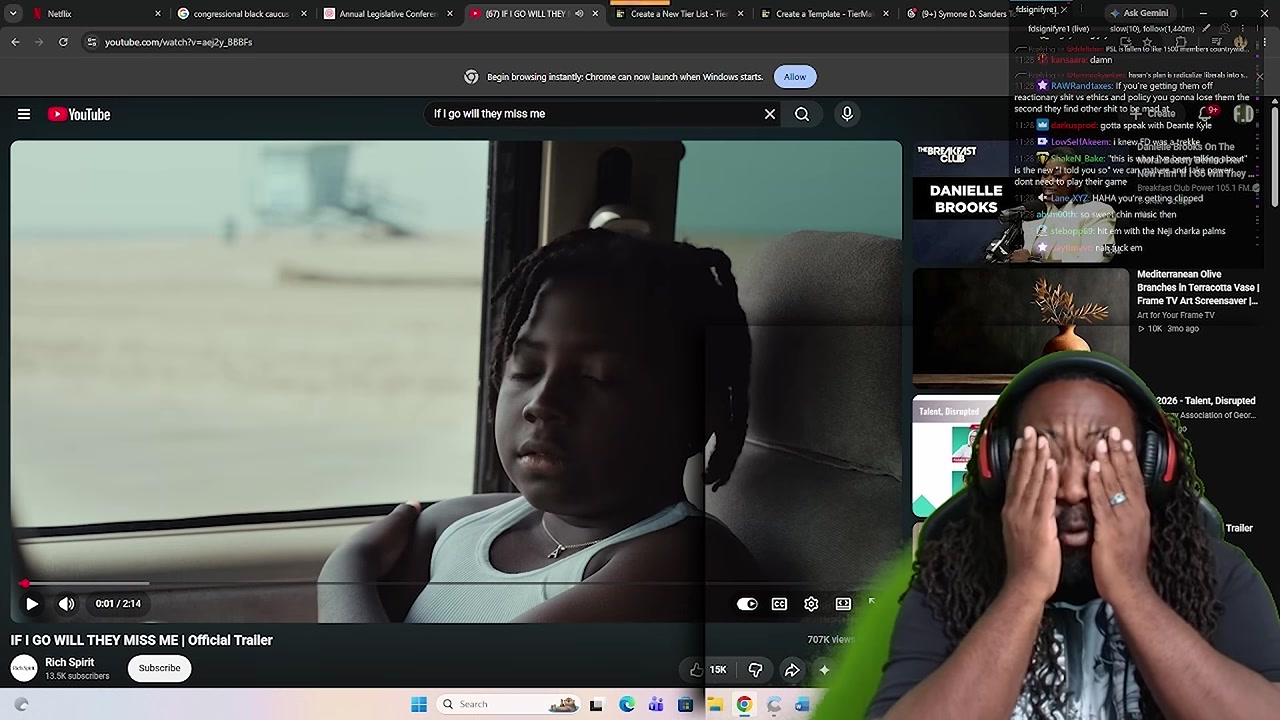1280x720 pixels.
Task: Seek along the red video progress bar
Action: coord(455,583)
